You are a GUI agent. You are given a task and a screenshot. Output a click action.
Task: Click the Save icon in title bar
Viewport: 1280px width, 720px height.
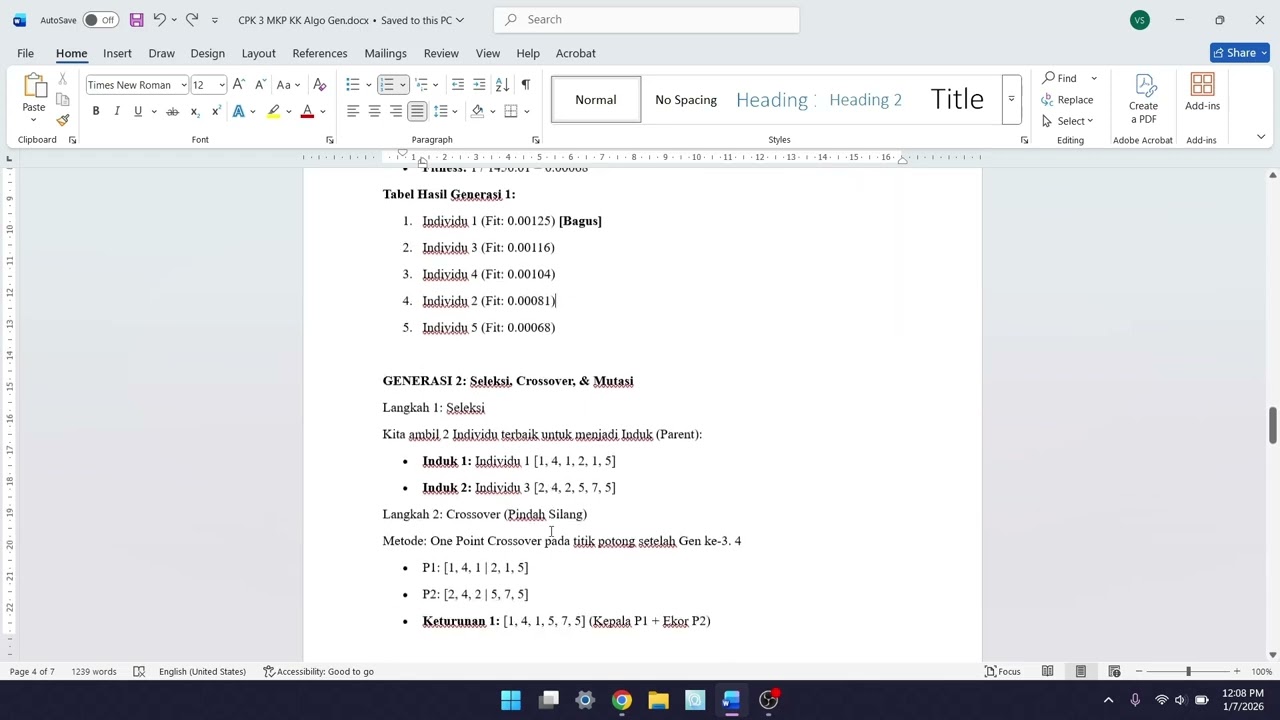click(x=137, y=20)
